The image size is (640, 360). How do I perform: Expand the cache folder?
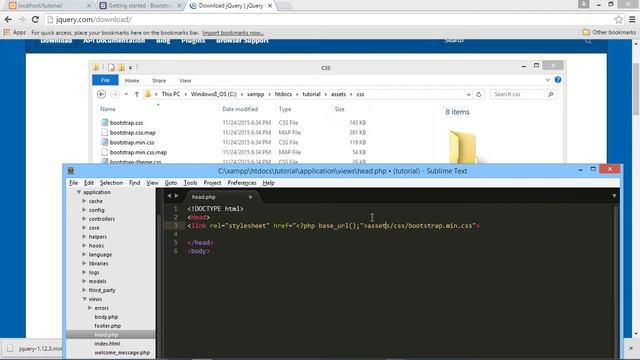point(84,201)
